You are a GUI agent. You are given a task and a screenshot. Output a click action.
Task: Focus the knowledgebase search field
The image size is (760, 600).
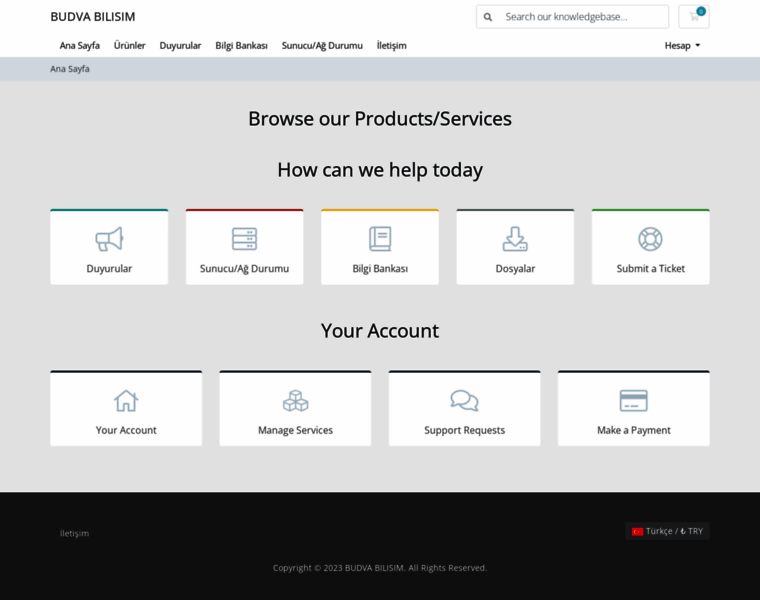[583, 17]
